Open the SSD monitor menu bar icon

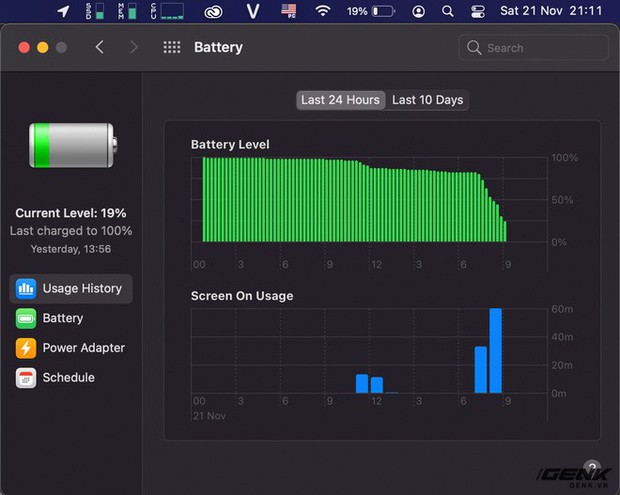click(95, 11)
